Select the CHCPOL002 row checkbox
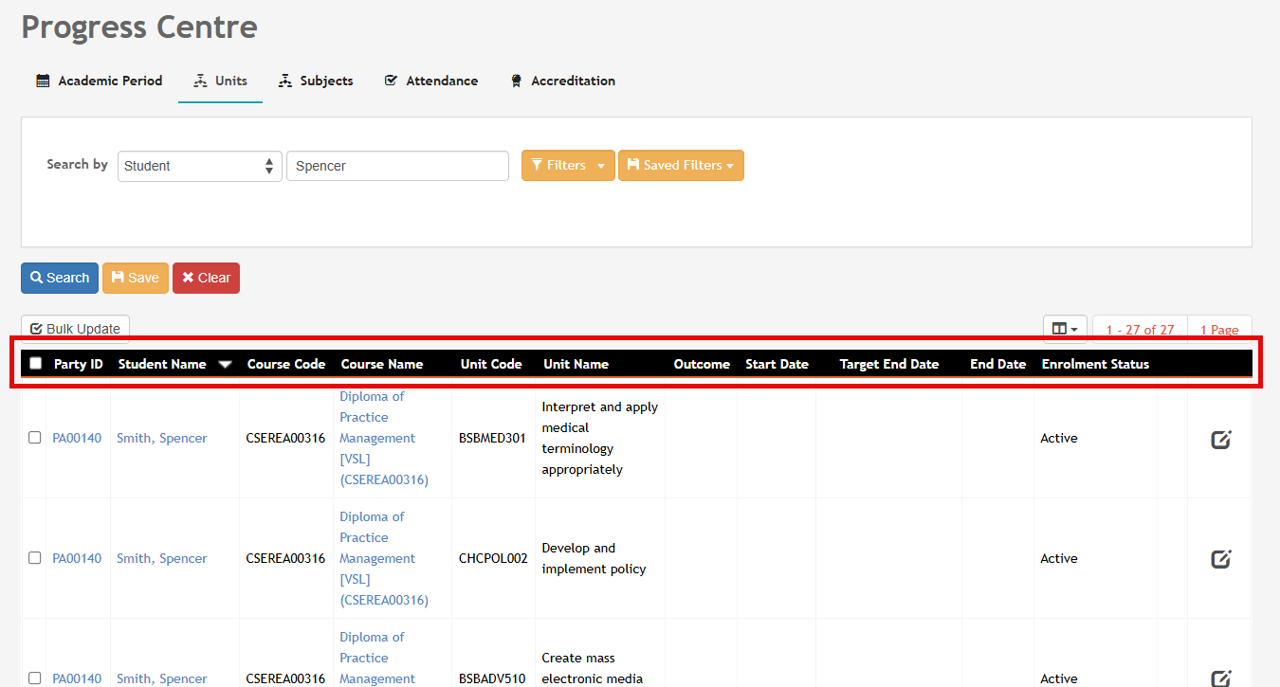The image size is (1280, 687). (x=35, y=558)
